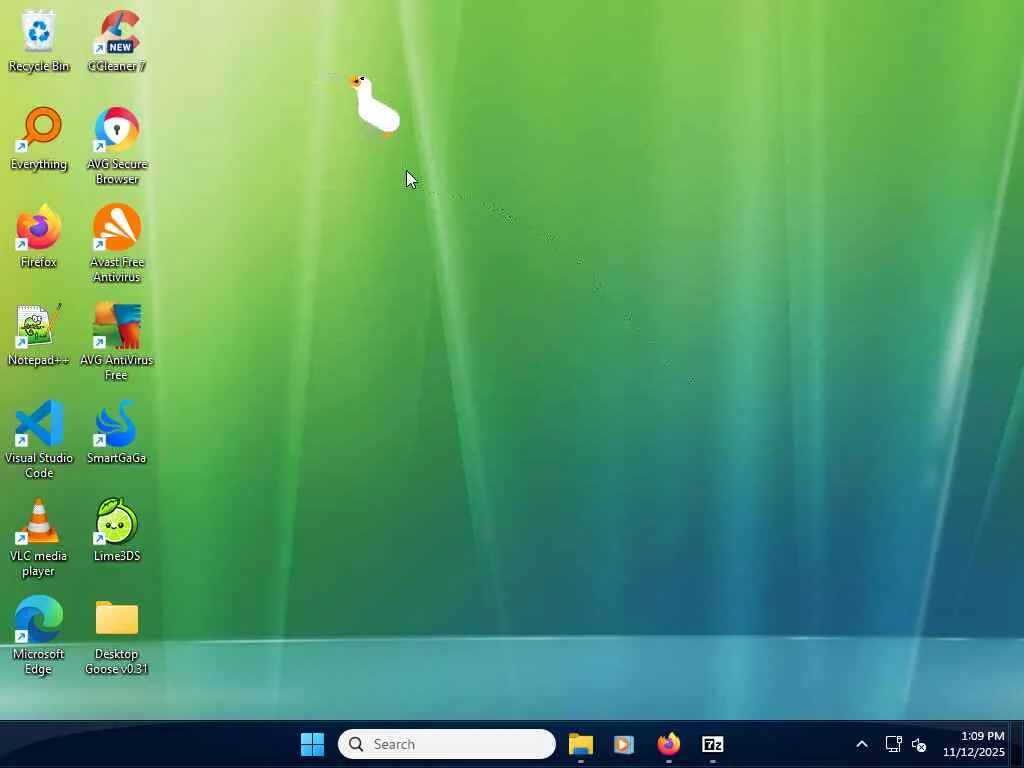Viewport: 1024px width, 768px height.
Task: Select the VLC media player shortcut
Action: coord(39,537)
